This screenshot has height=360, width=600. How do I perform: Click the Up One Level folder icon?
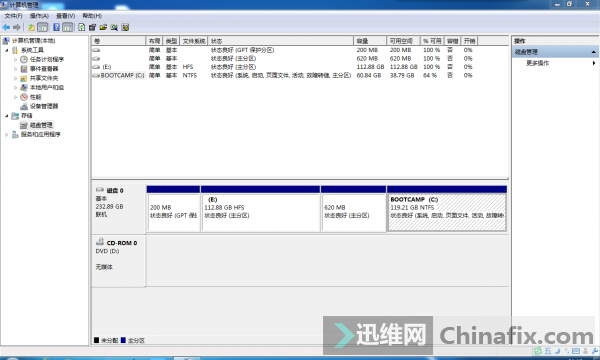point(31,27)
